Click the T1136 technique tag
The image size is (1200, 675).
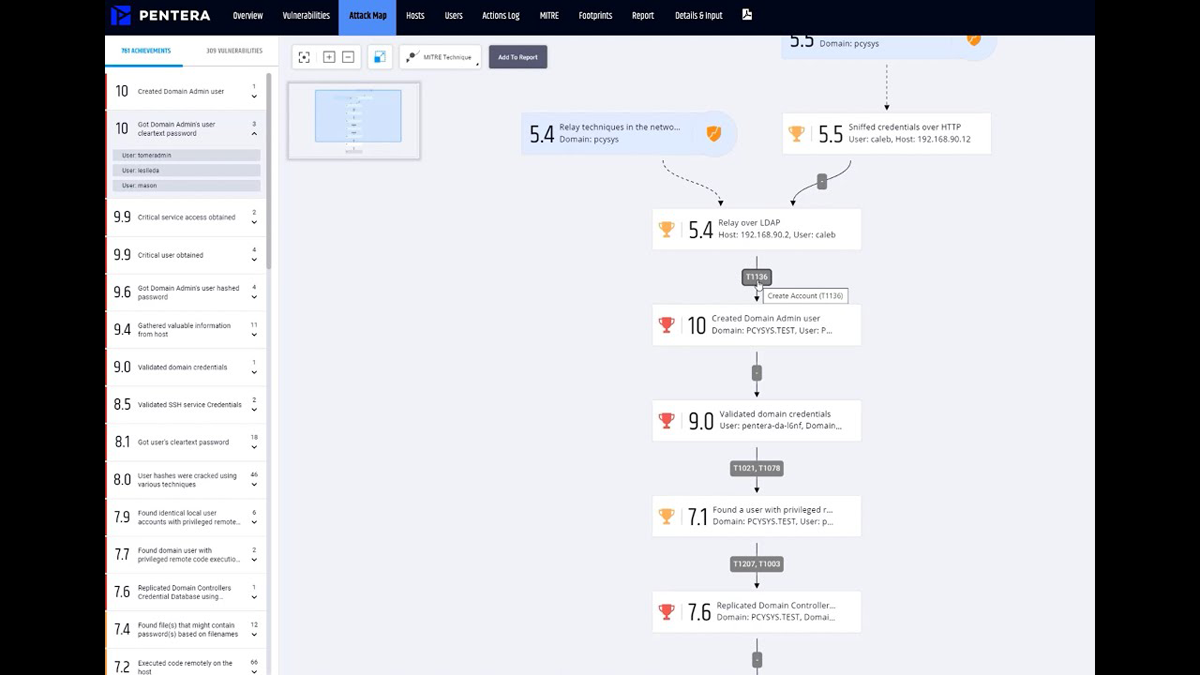[756, 277]
